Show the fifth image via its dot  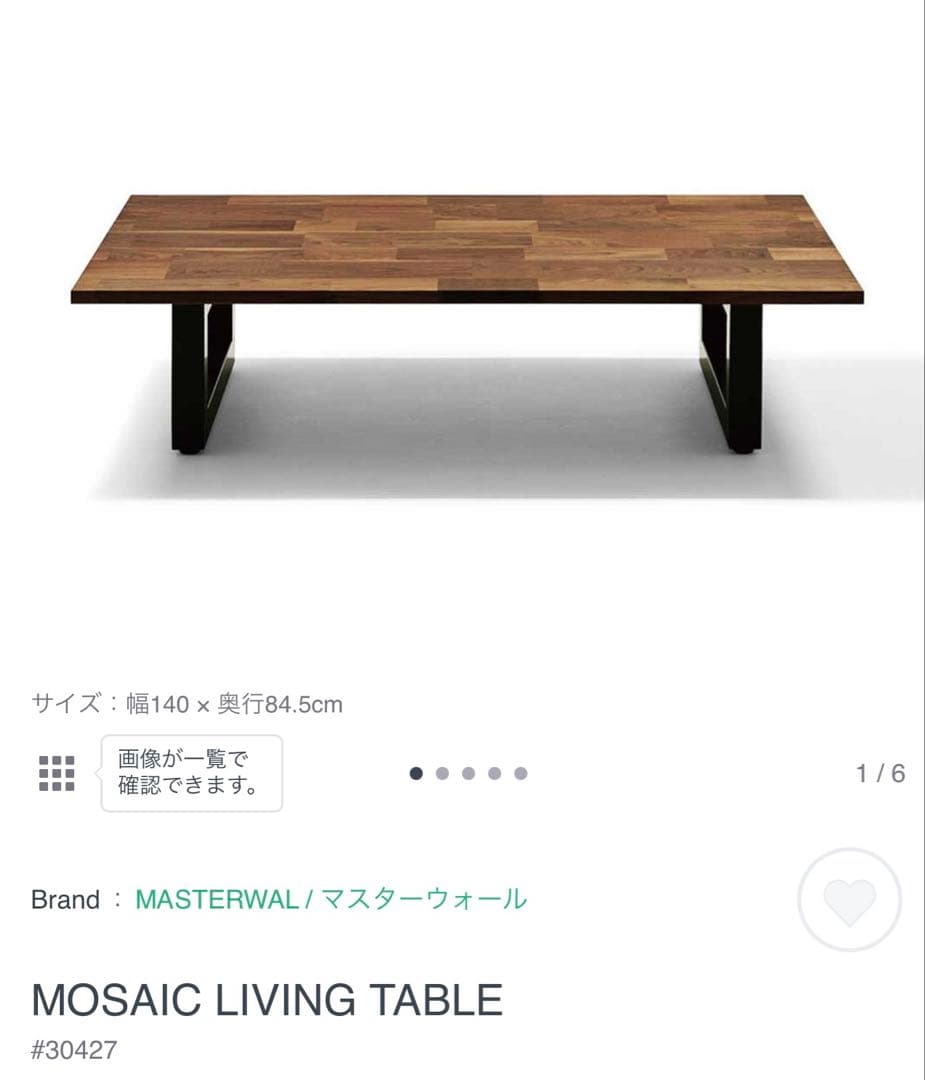[520, 773]
